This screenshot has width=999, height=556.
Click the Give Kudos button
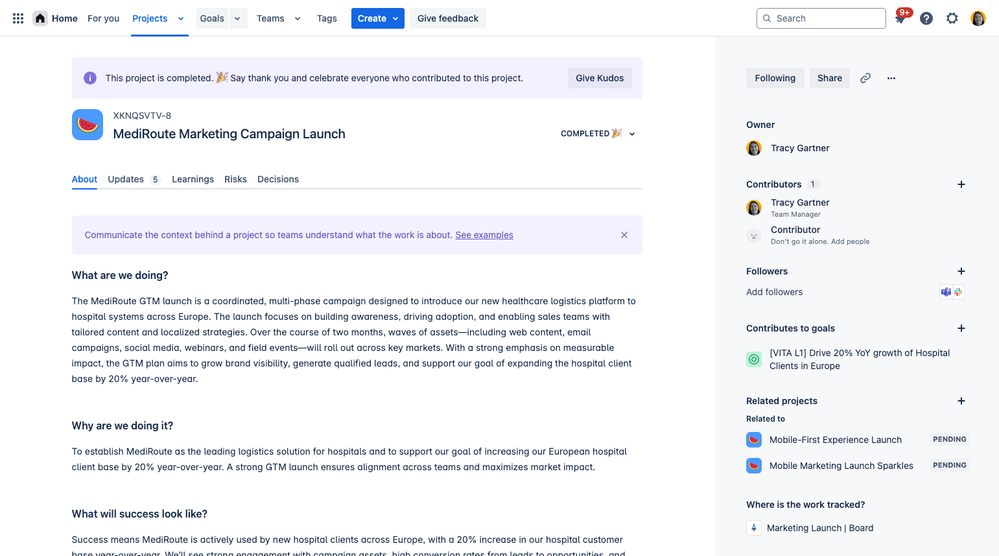(600, 78)
